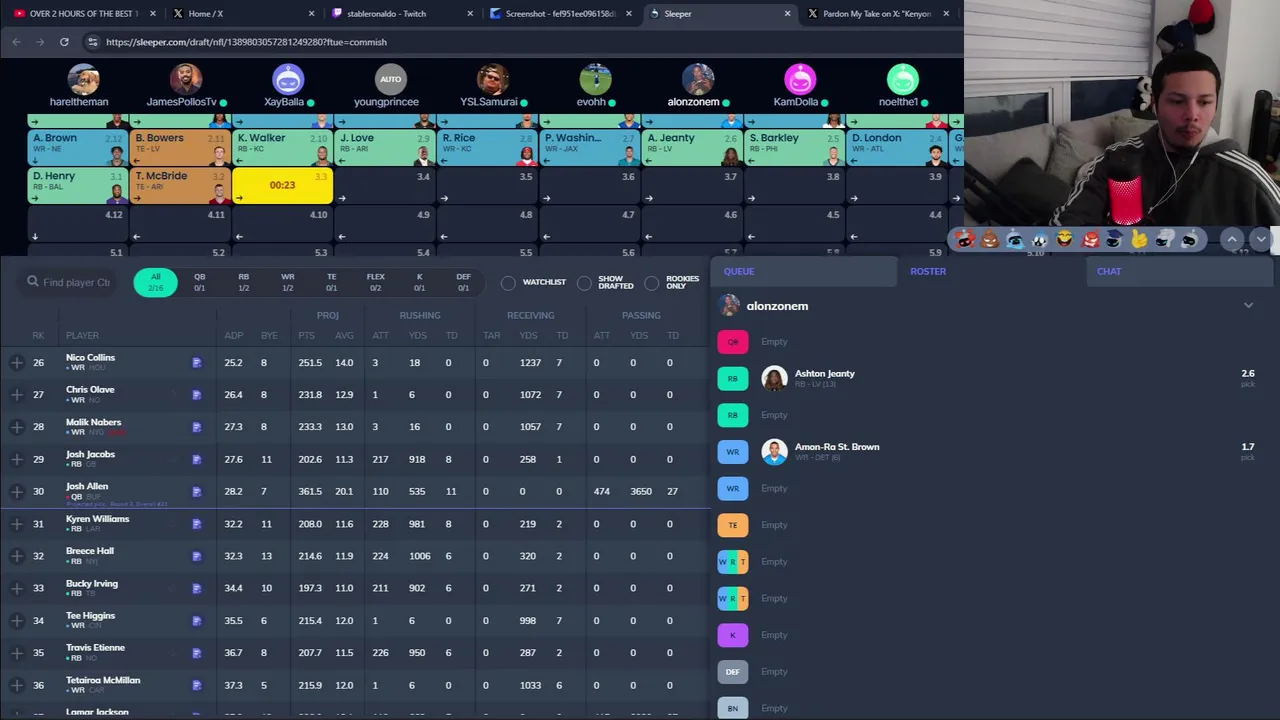Sort players by projected PTS column
The width and height of the screenshot is (1280, 720).
[306, 335]
